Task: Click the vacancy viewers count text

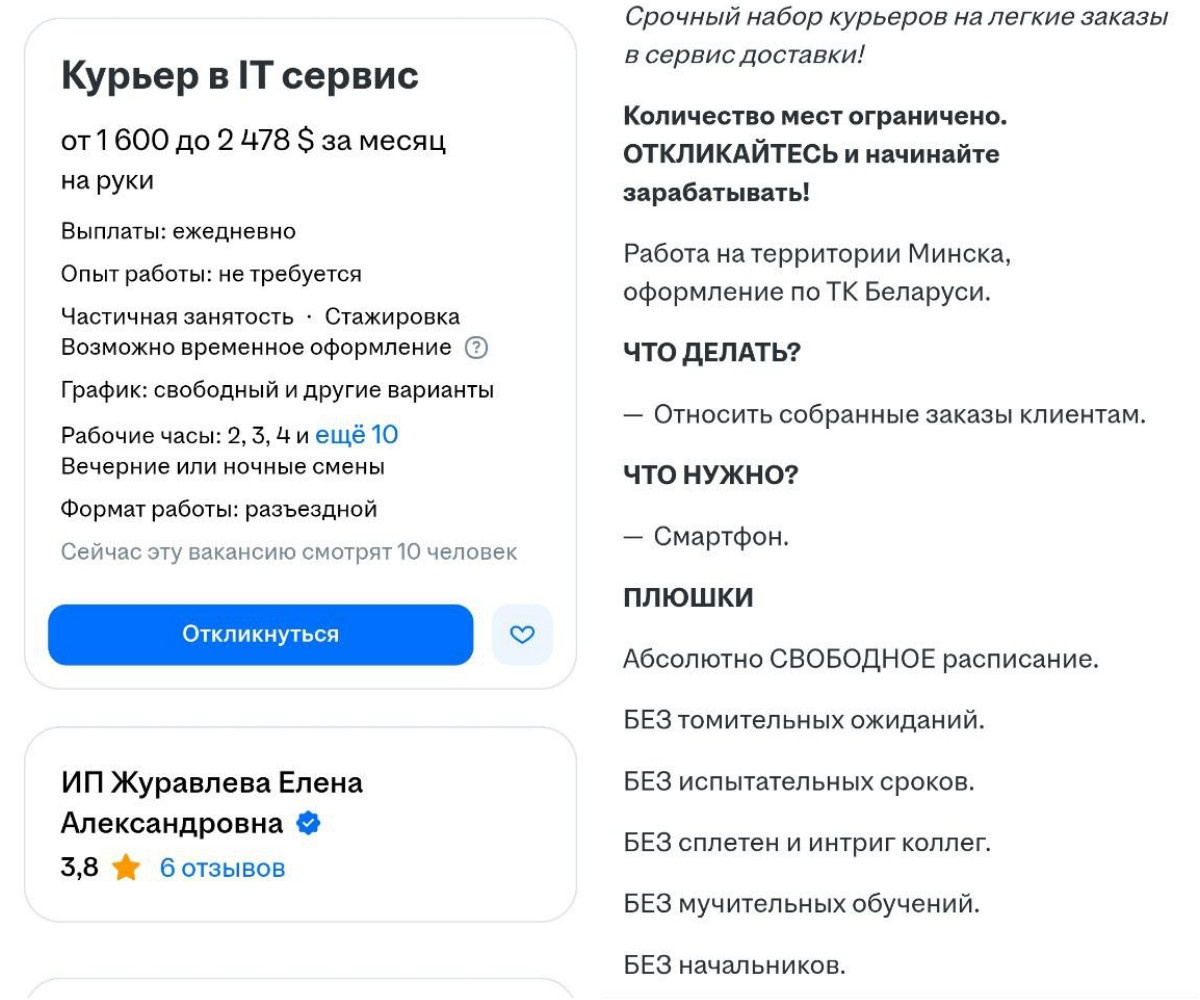Action: [x=286, y=551]
